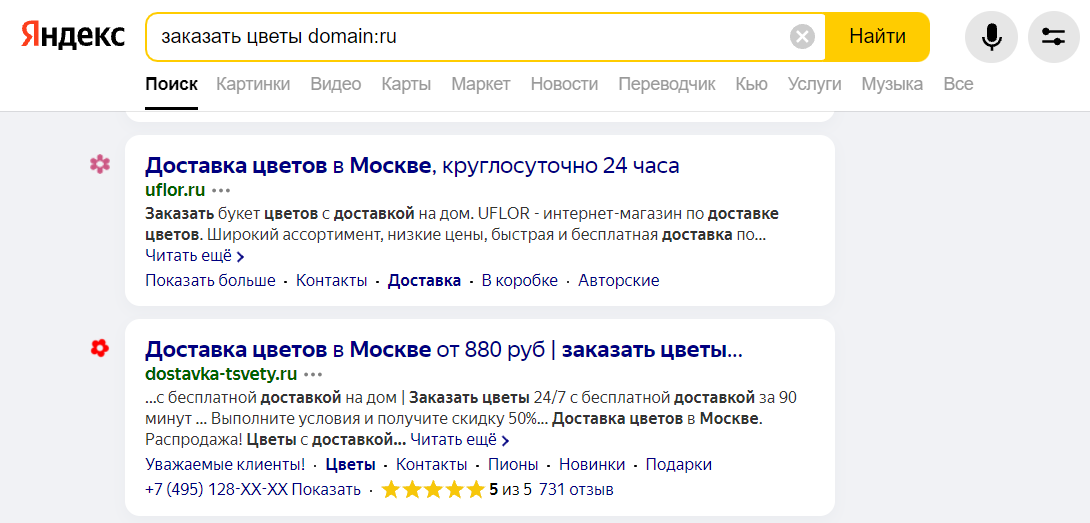Viewport: 1090px width, 523px height.
Task: Reveal the phone number +7 (495) 128-XX-XX Показать
Action: coord(253,490)
